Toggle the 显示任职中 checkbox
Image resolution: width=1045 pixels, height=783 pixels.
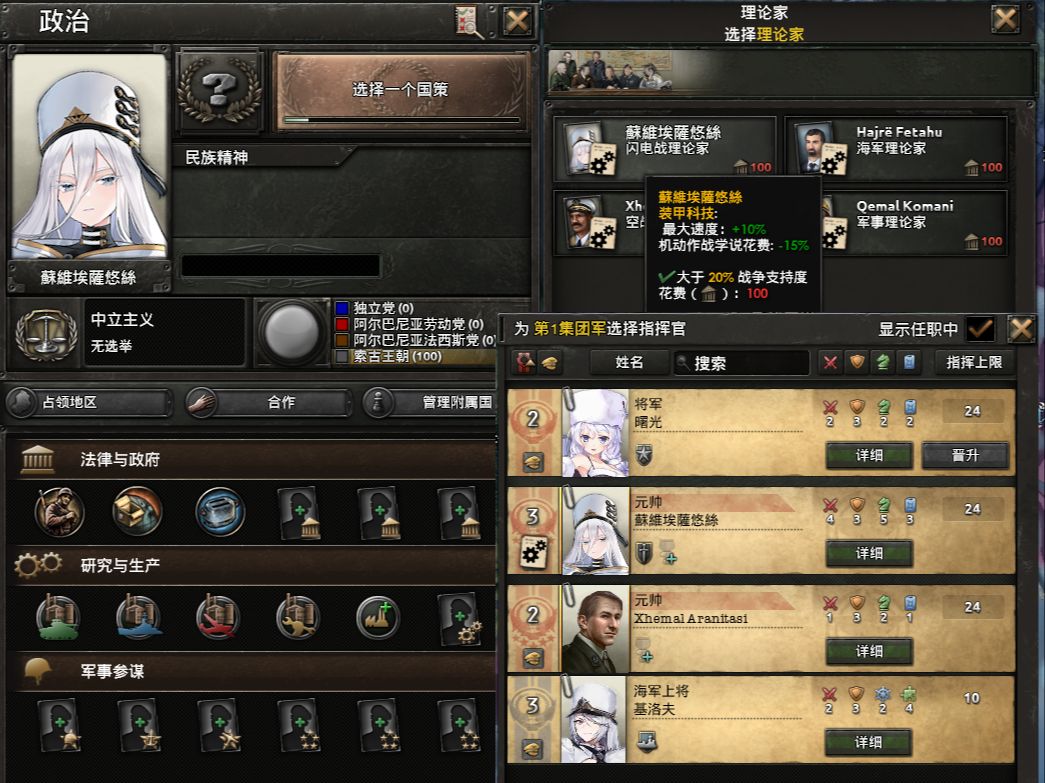pos(980,329)
